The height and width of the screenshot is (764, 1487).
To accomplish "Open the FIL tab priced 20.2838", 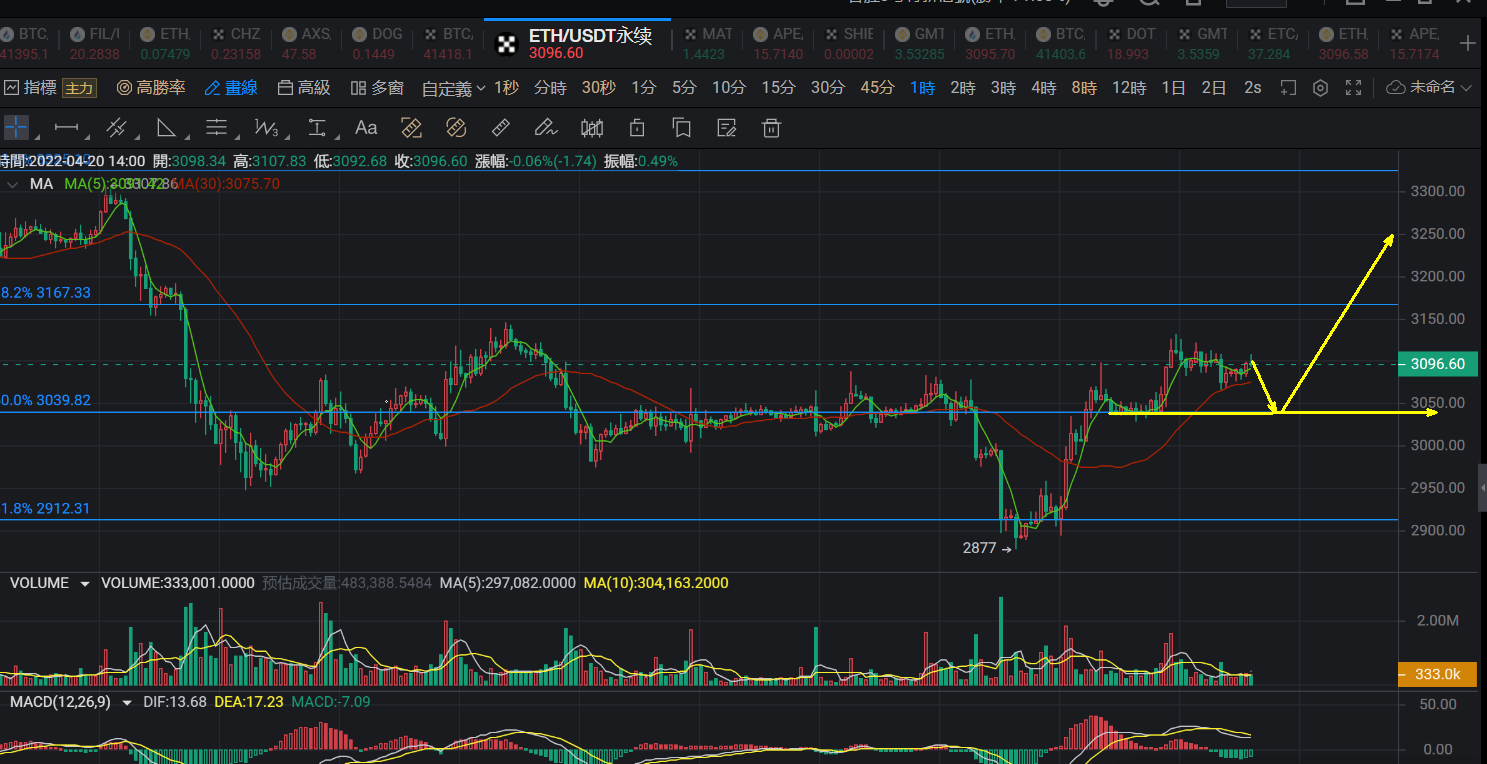I will point(95,43).
